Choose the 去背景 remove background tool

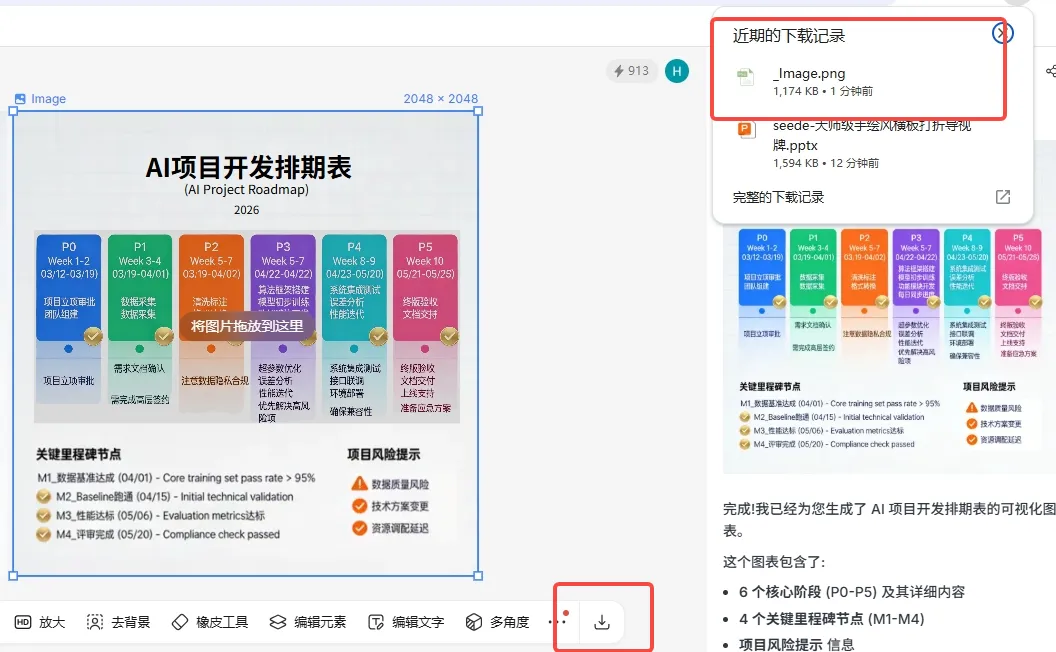(119, 622)
